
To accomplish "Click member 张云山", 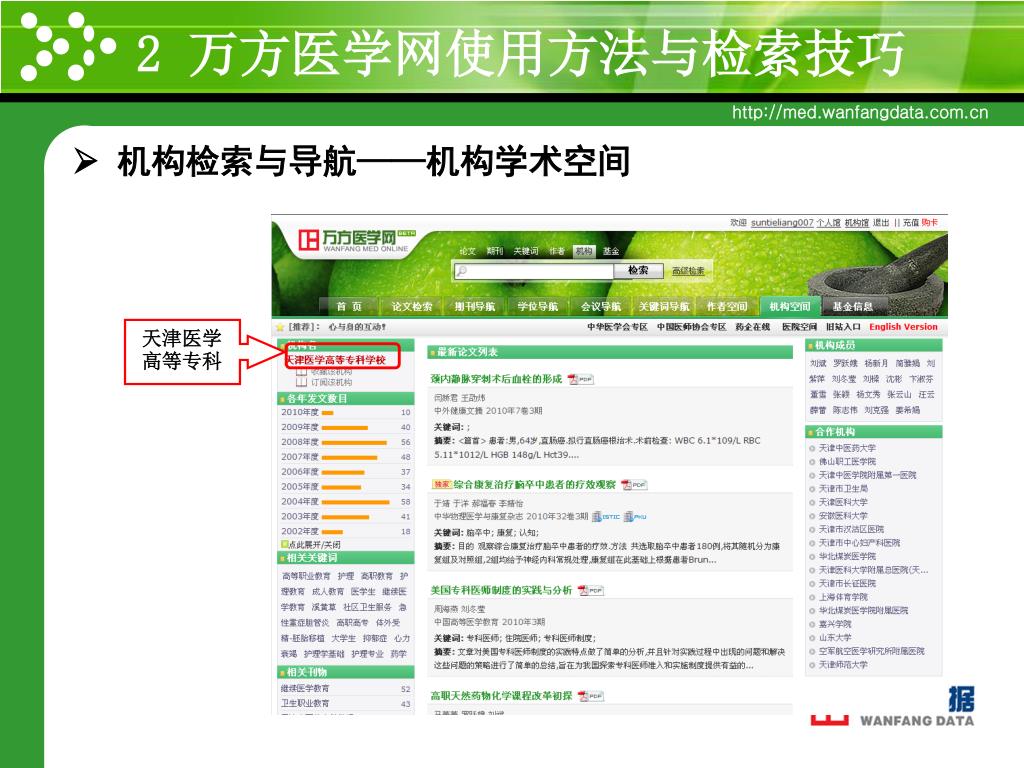I will 899,394.
